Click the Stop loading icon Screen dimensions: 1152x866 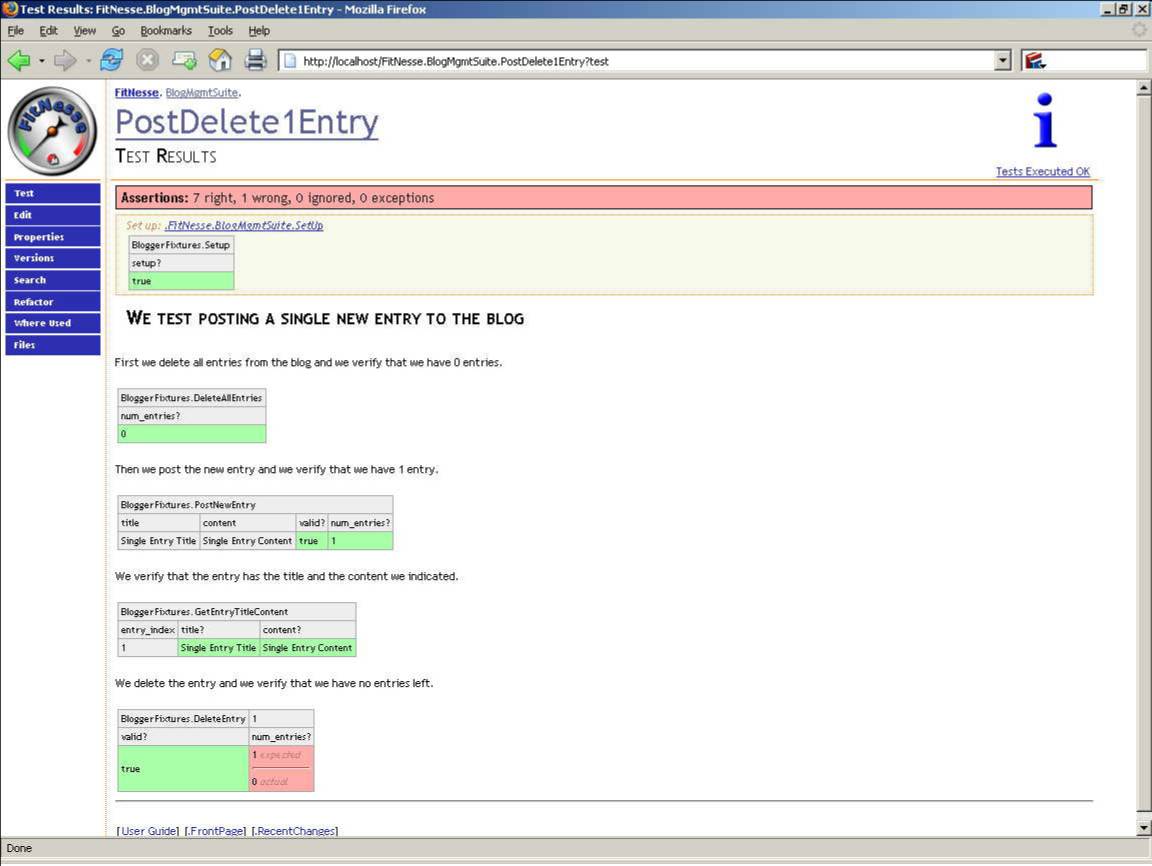pos(147,61)
